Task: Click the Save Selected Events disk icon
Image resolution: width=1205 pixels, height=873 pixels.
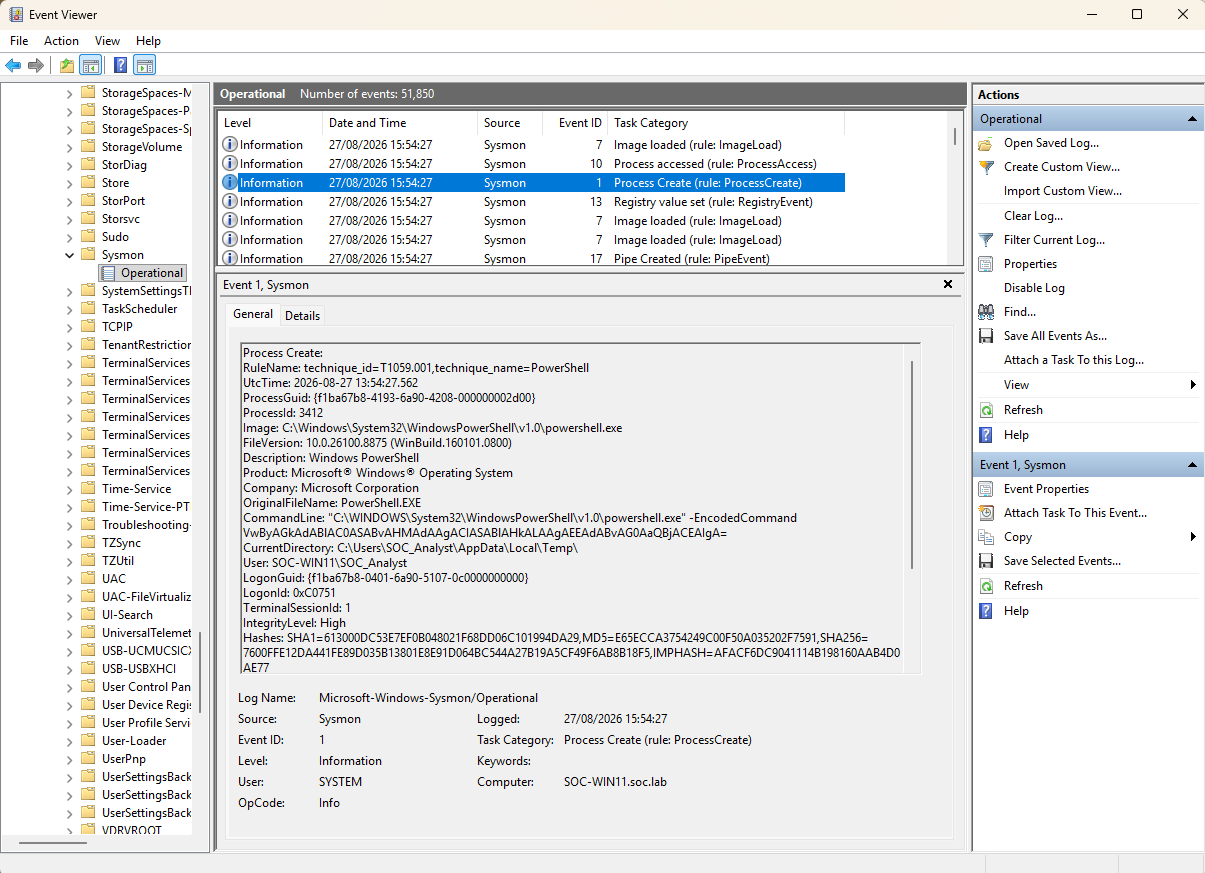Action: (986, 561)
